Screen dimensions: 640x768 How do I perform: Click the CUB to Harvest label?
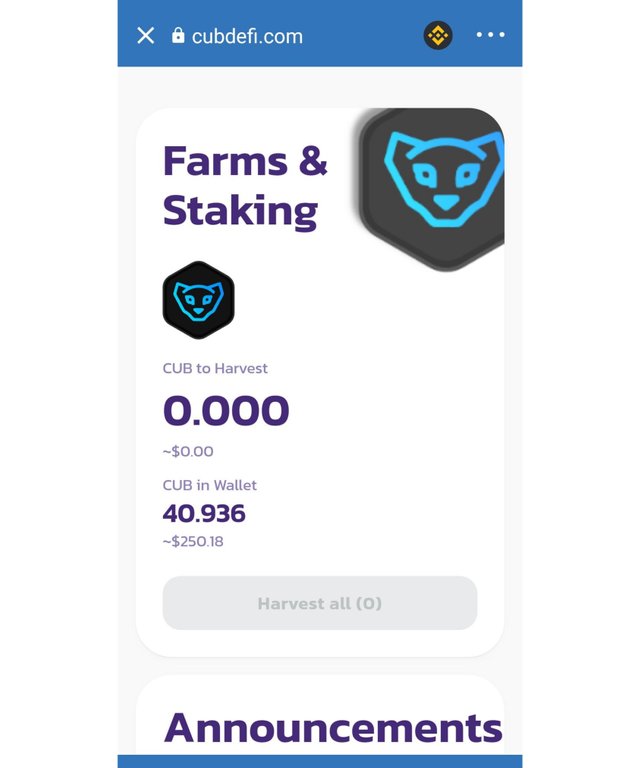pyautogui.click(x=215, y=368)
